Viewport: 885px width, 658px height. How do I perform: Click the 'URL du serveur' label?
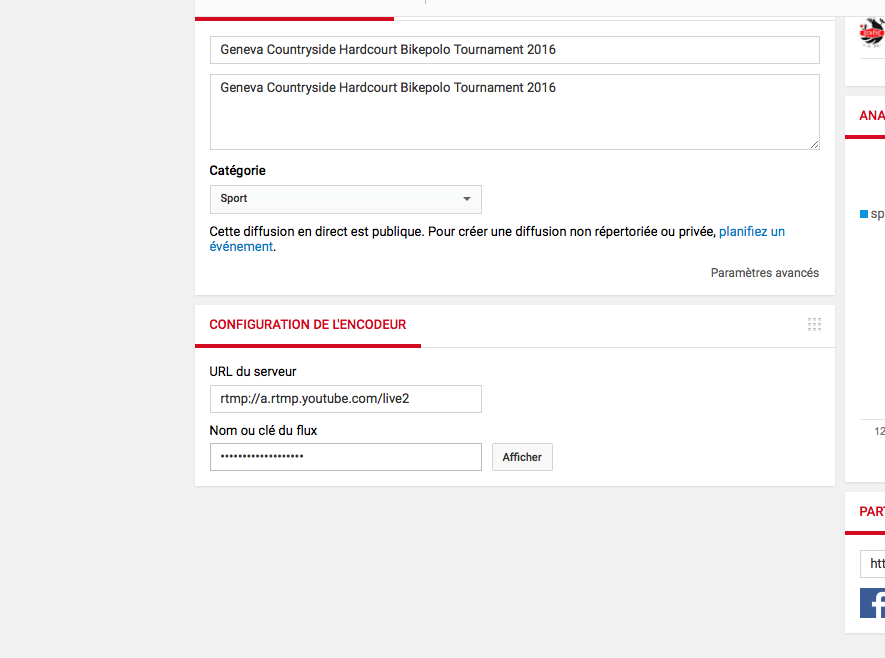pos(253,372)
